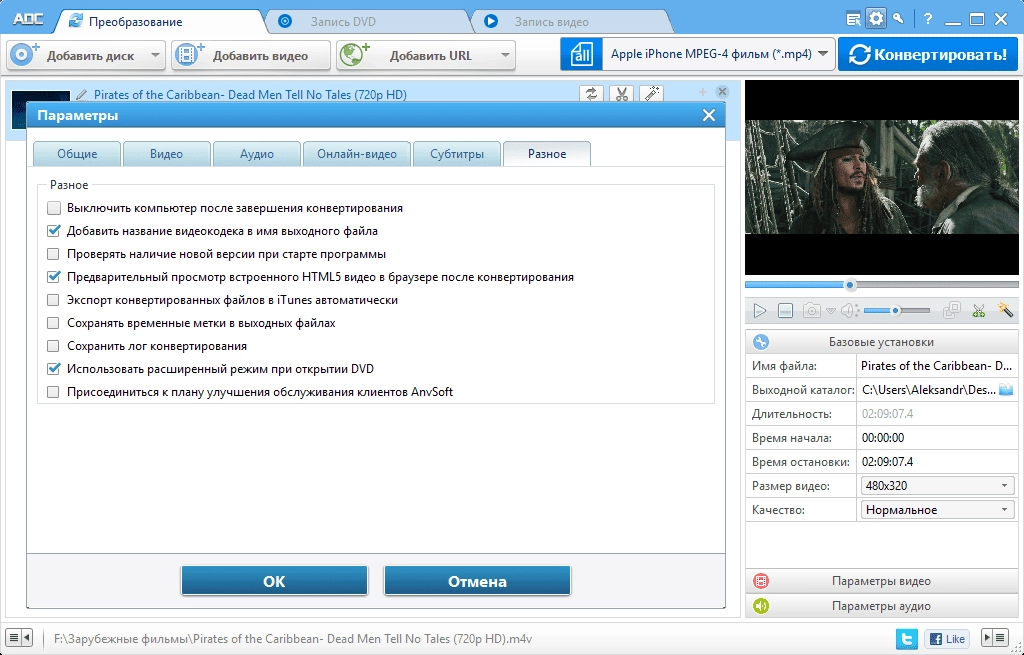Click the Время начала 00:00:00 field
The image size is (1024, 655).
coord(936,438)
